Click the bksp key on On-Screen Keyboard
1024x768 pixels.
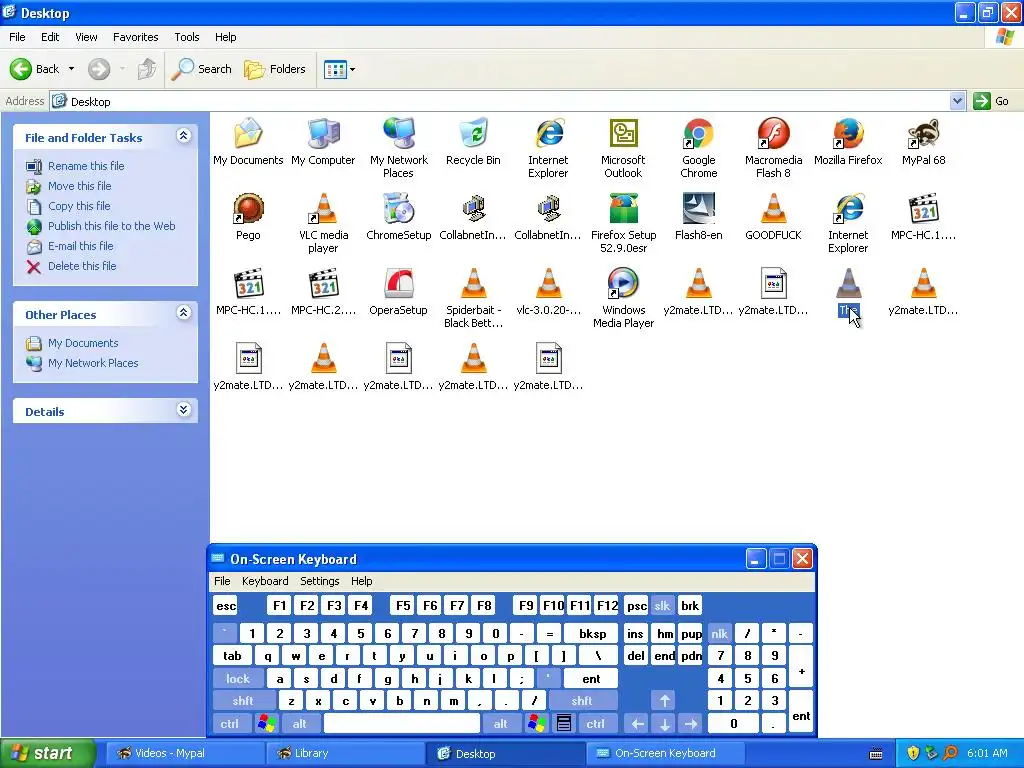(592, 633)
